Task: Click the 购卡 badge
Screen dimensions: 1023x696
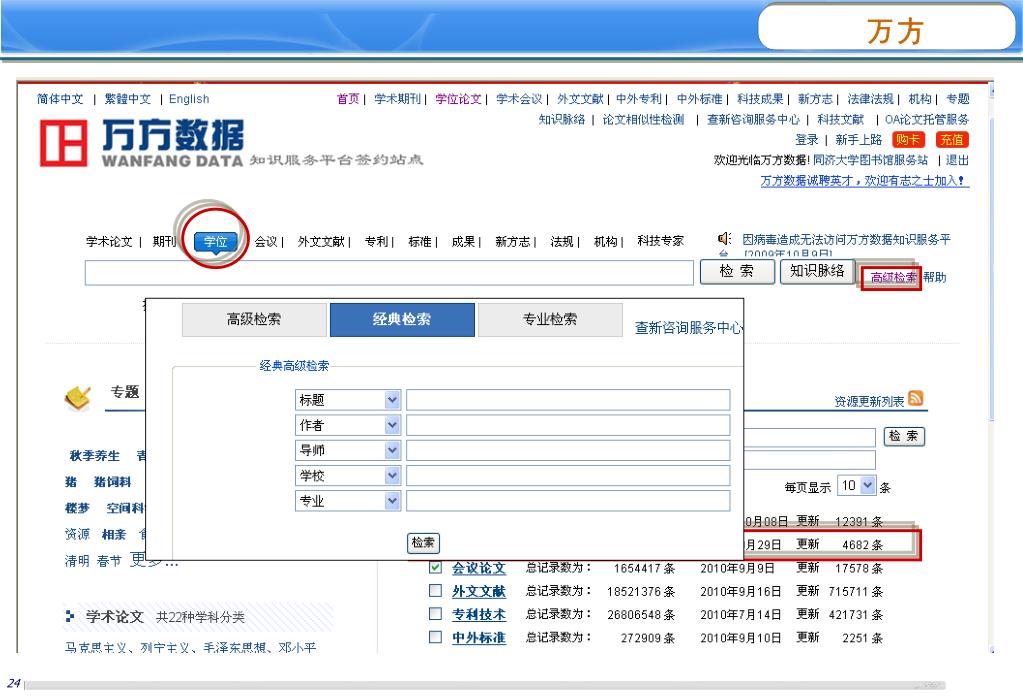Action: [908, 140]
